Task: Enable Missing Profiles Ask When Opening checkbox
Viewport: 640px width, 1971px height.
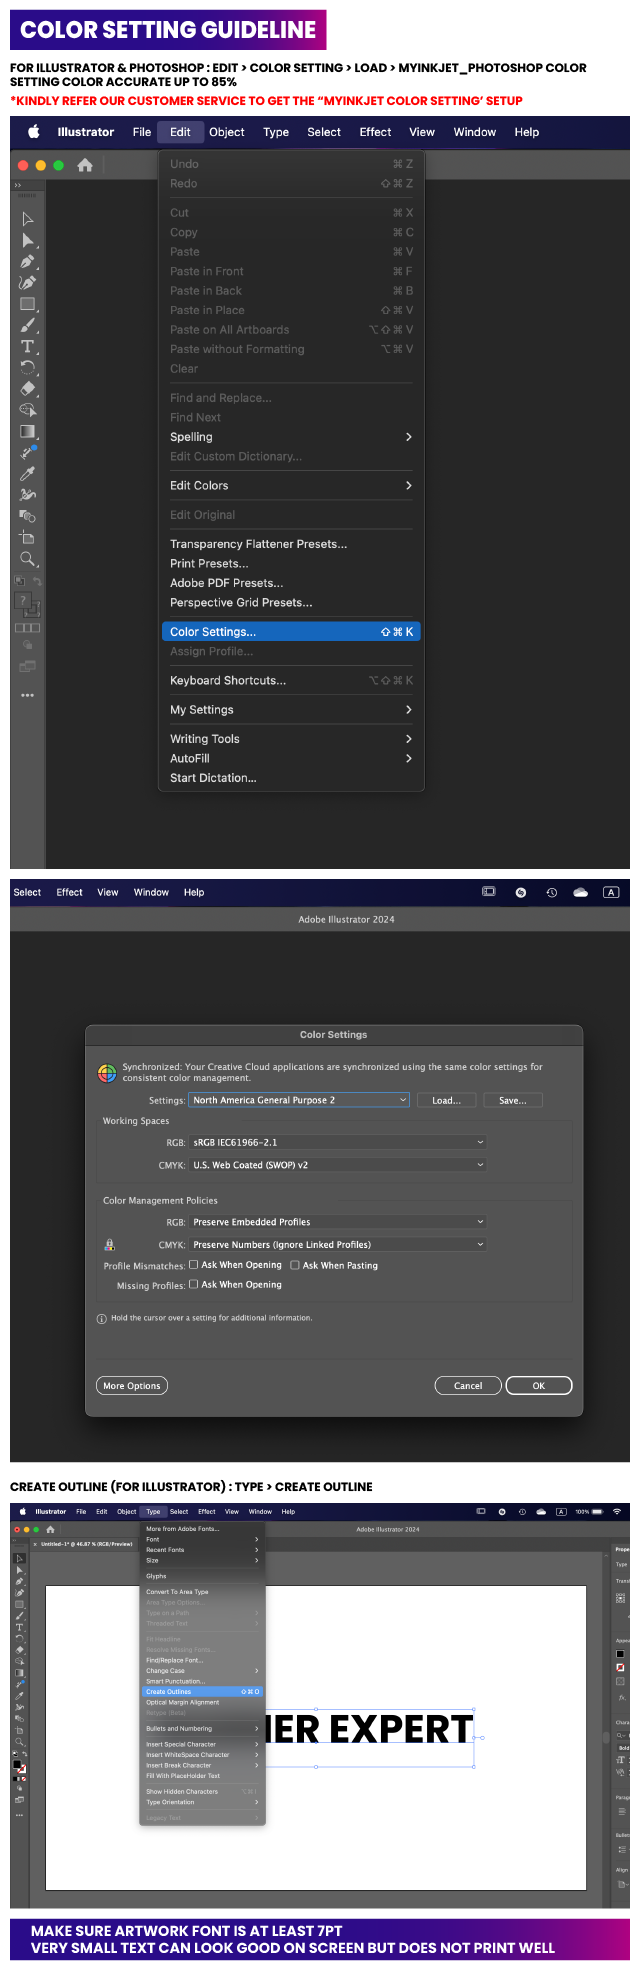Action: coord(194,1285)
